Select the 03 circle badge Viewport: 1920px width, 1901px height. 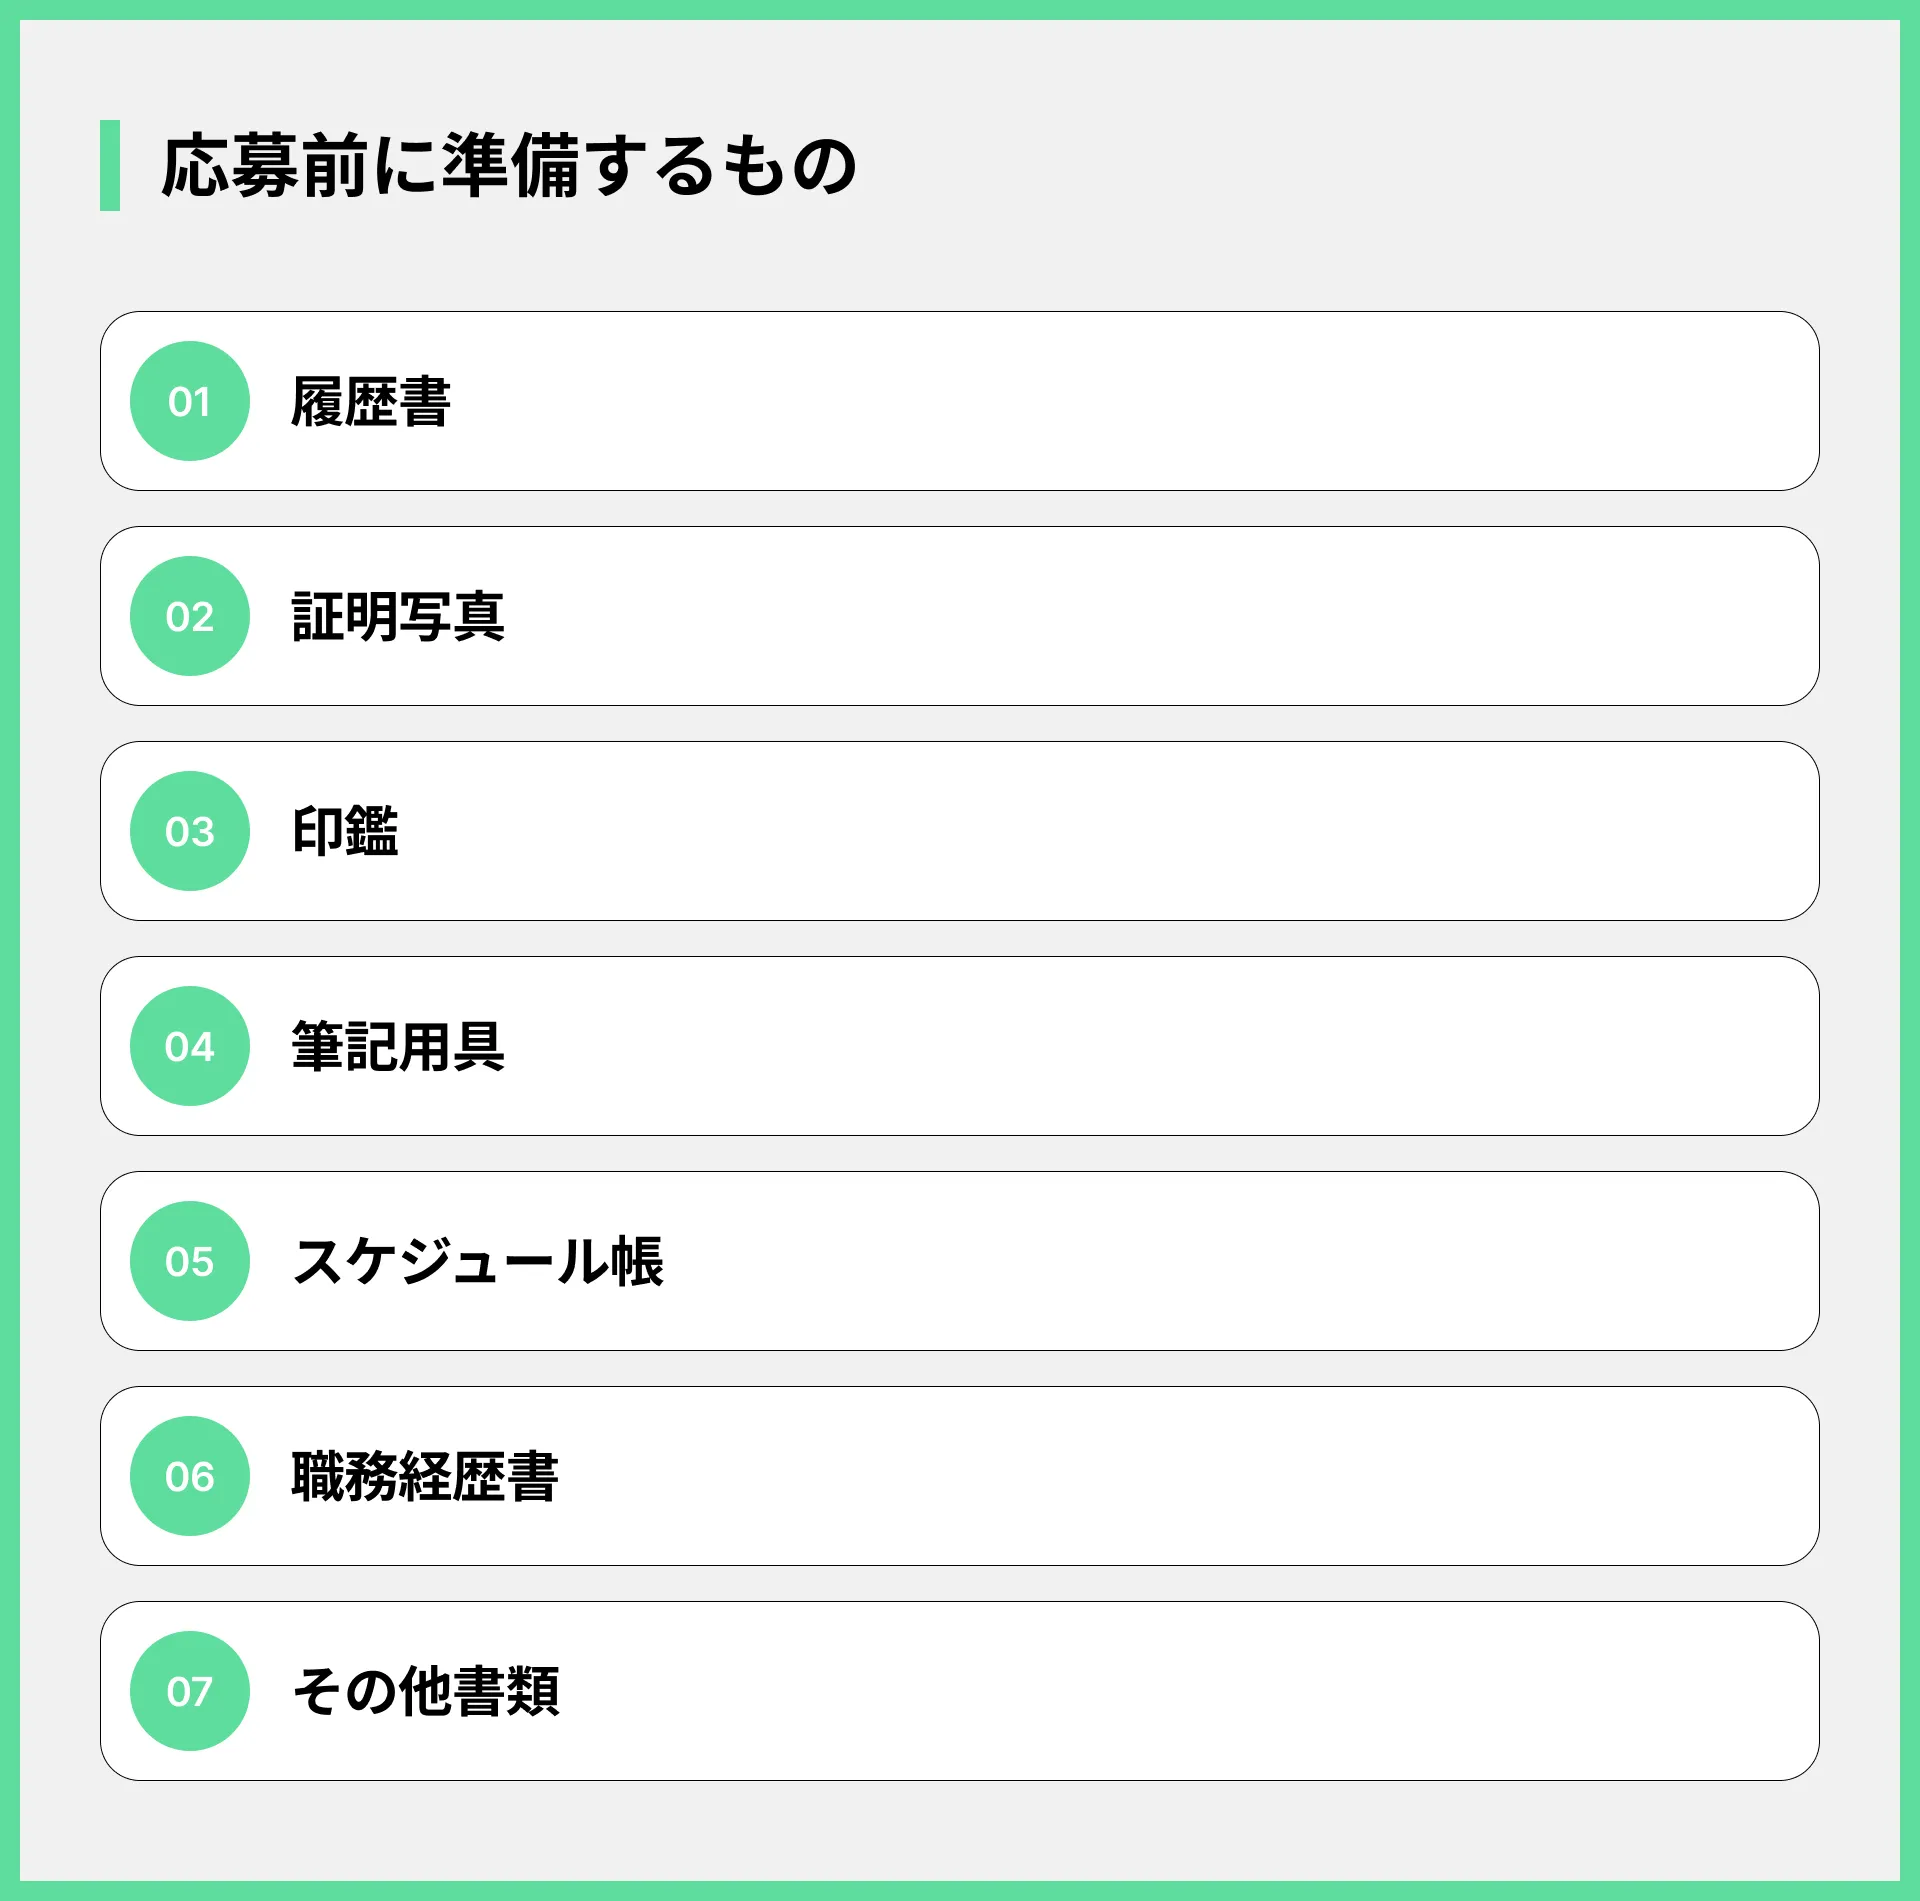[x=190, y=831]
